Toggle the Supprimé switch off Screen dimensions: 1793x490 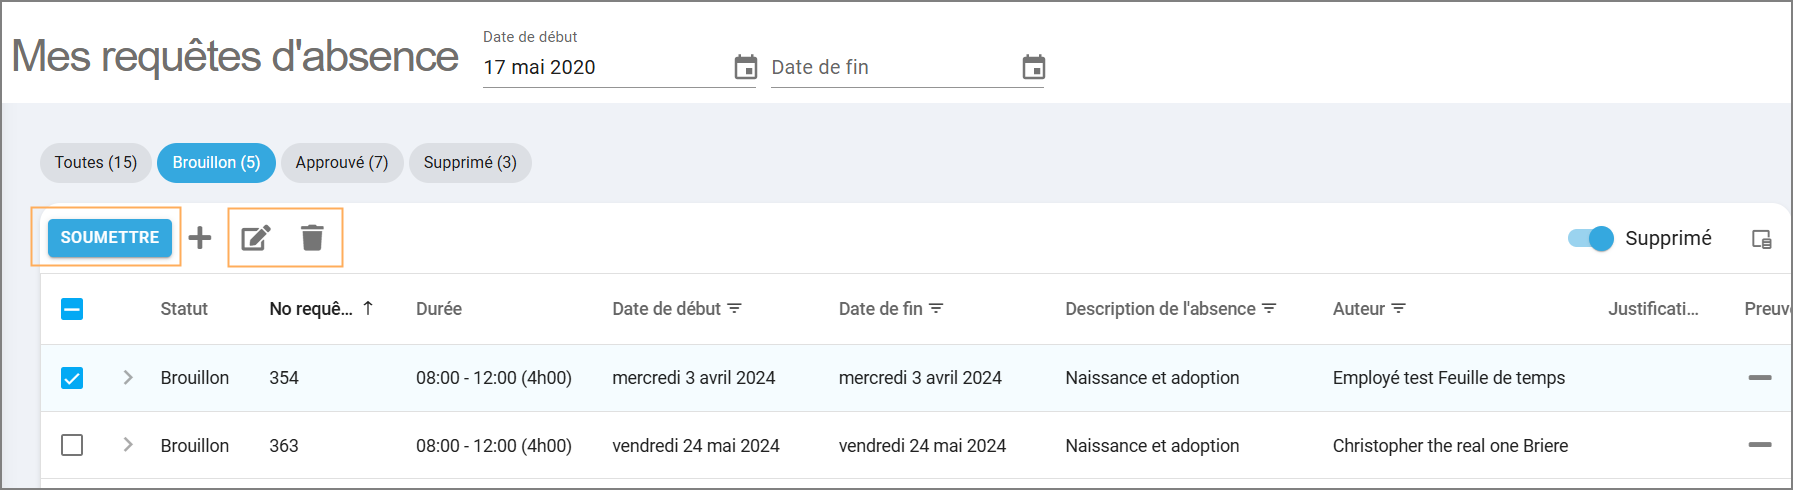1590,238
